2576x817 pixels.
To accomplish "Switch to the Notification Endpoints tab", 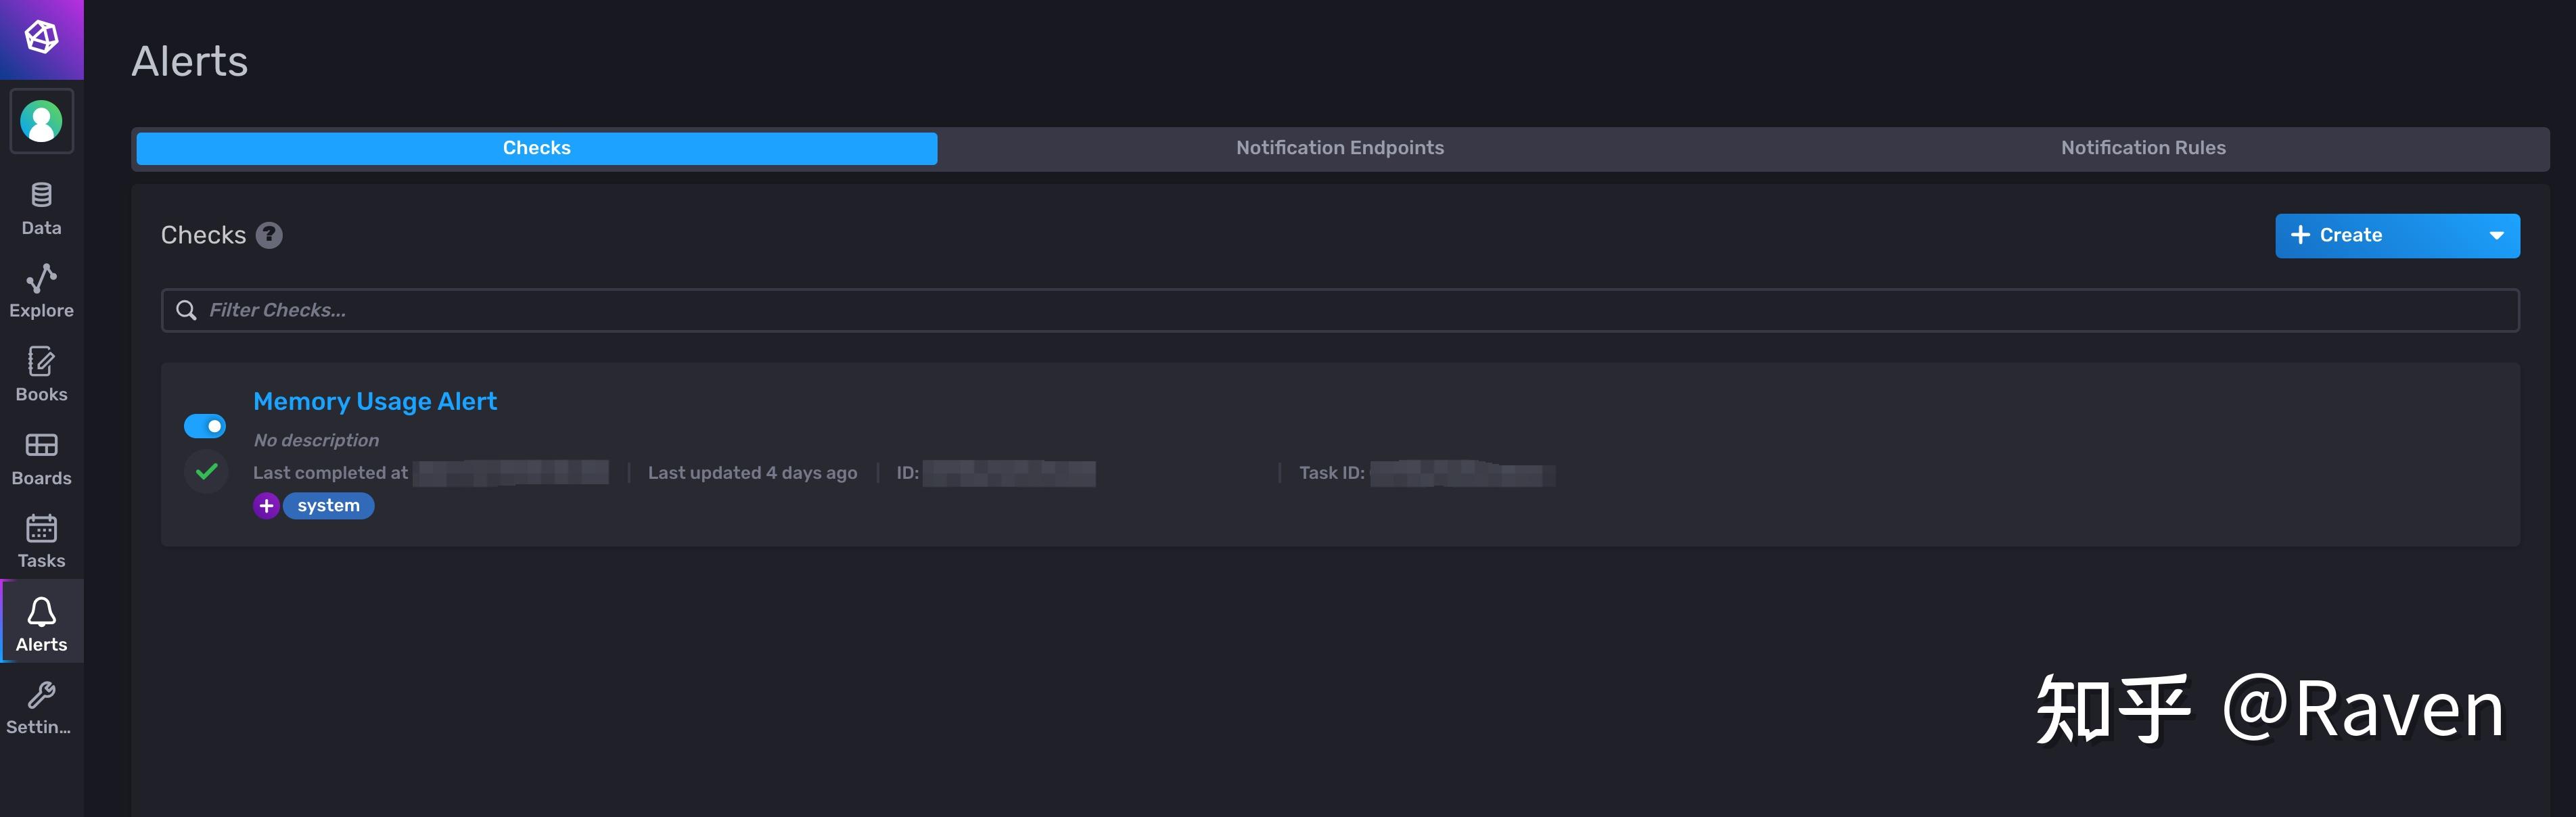I will pos(1340,147).
